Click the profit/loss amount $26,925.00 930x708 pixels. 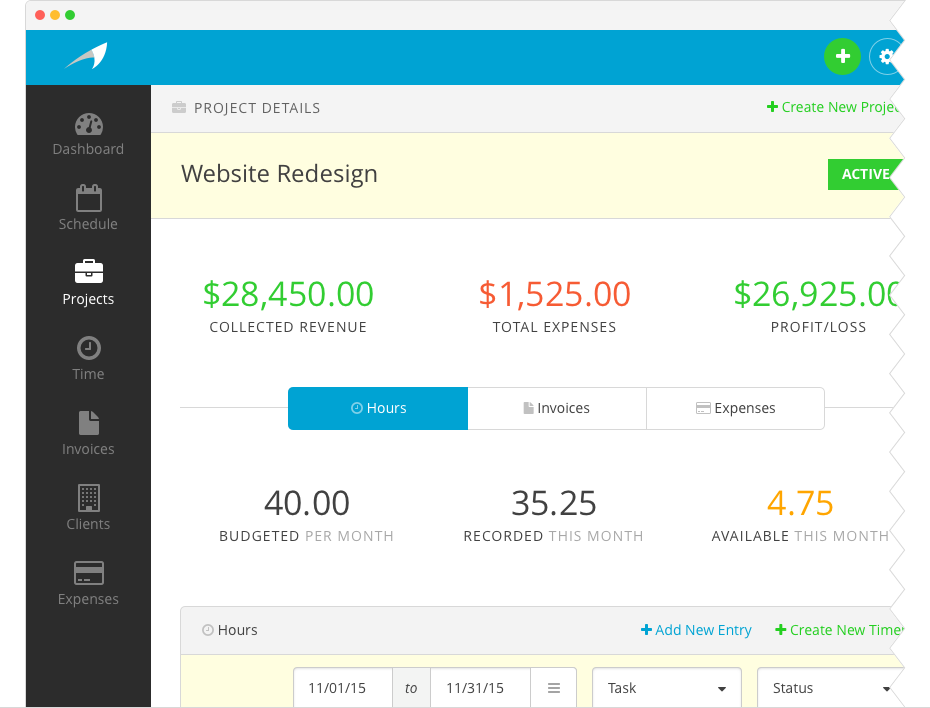817,294
